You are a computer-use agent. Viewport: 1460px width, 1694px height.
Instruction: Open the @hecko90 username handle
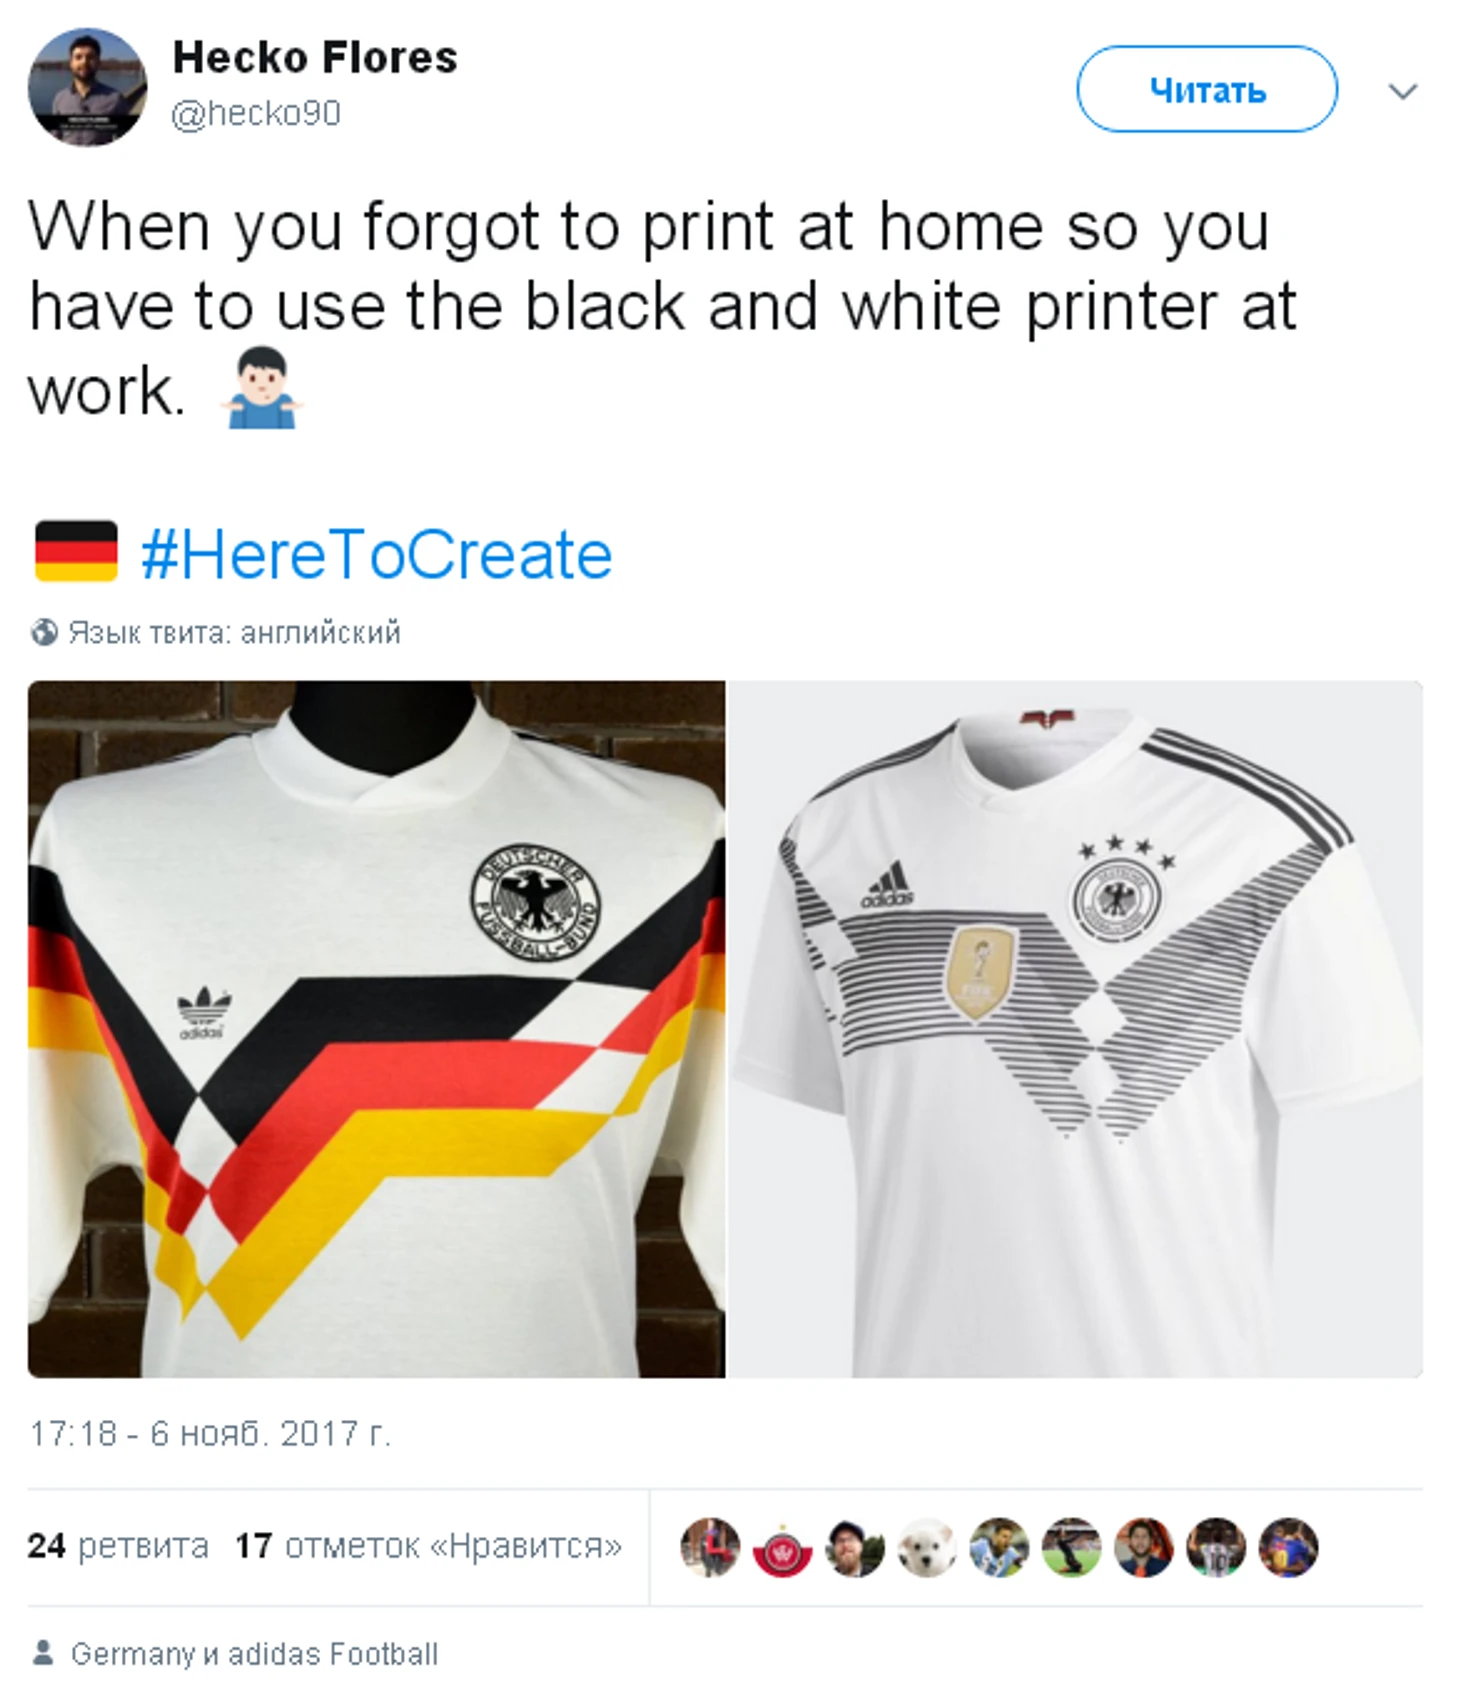tap(256, 113)
